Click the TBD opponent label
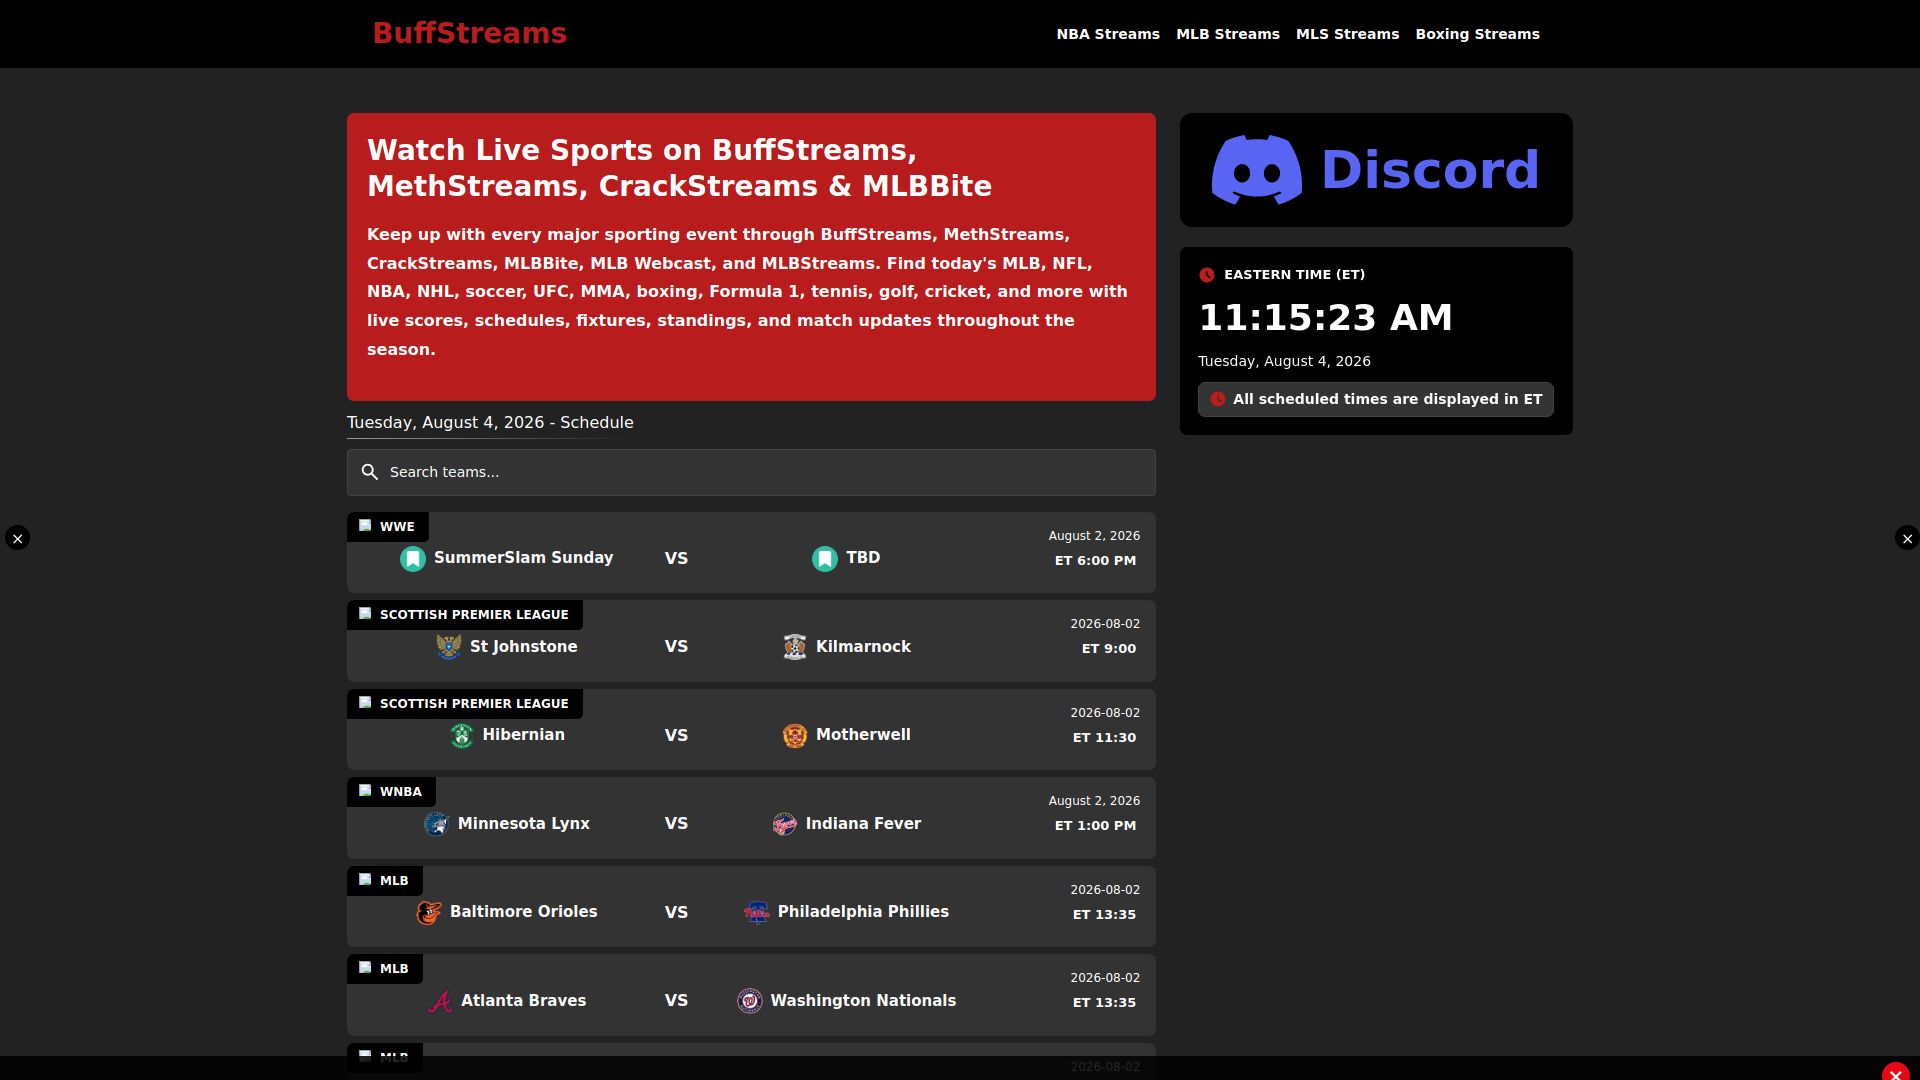This screenshot has height=1080, width=1920. pyautogui.click(x=863, y=558)
